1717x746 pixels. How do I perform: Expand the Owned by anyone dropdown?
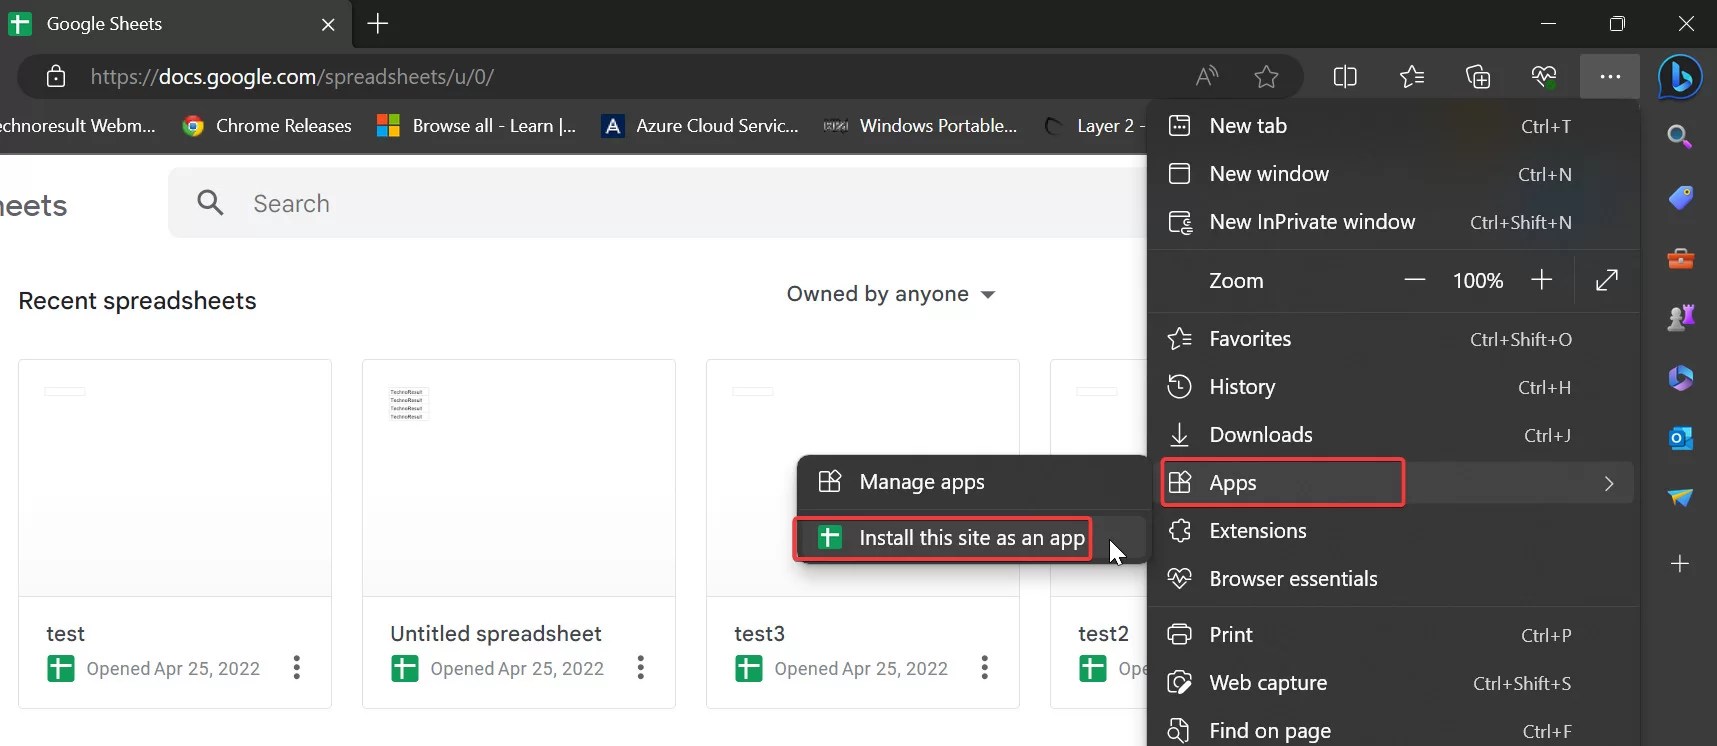(x=891, y=294)
